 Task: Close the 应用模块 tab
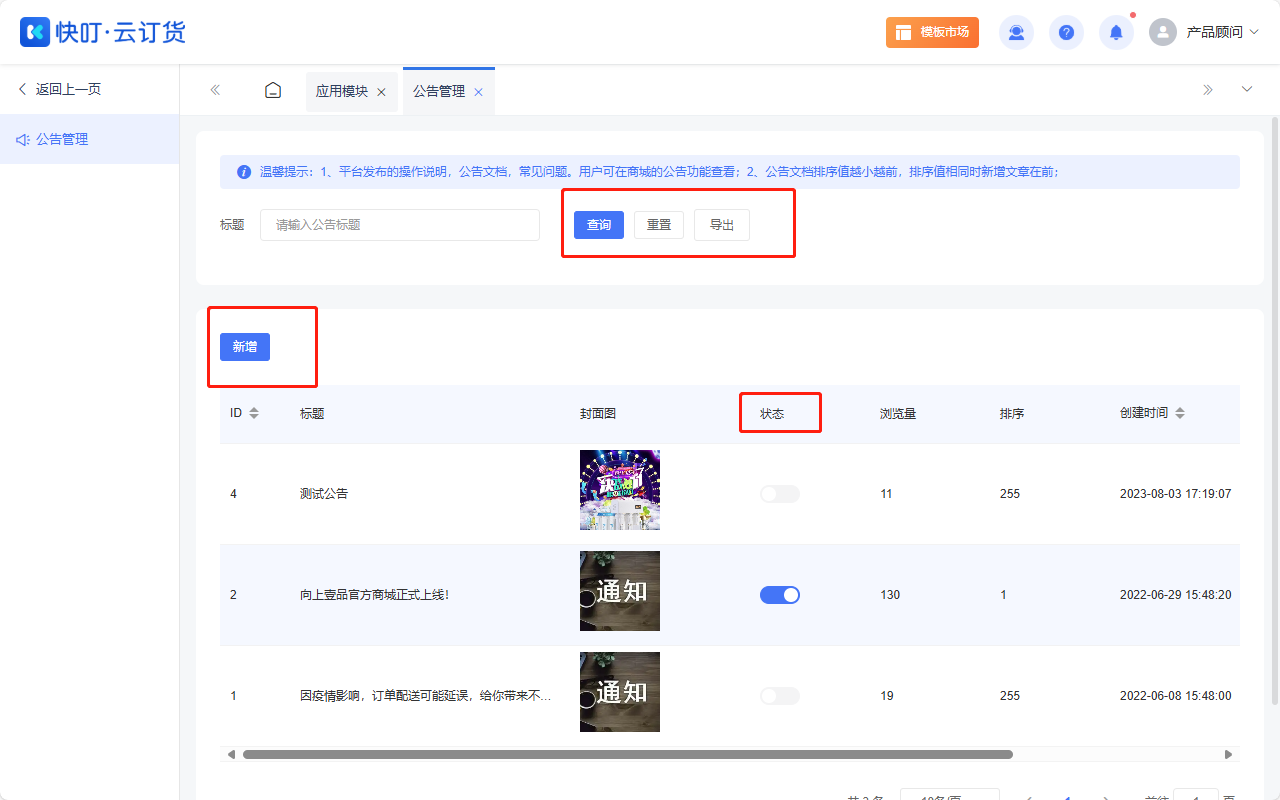[381, 92]
